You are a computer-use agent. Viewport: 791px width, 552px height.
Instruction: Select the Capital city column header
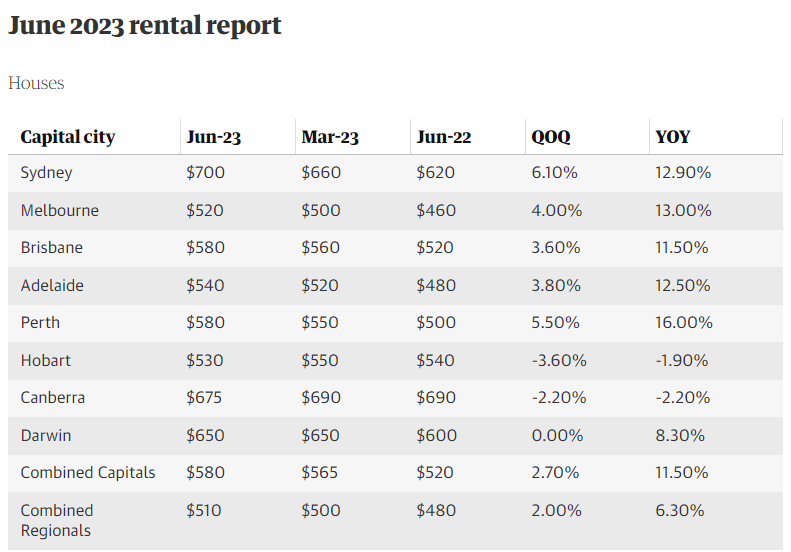[68, 137]
